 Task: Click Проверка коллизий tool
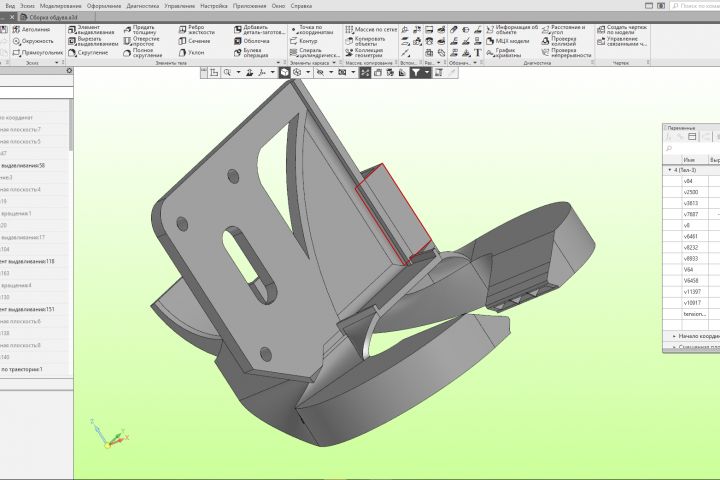pos(558,41)
